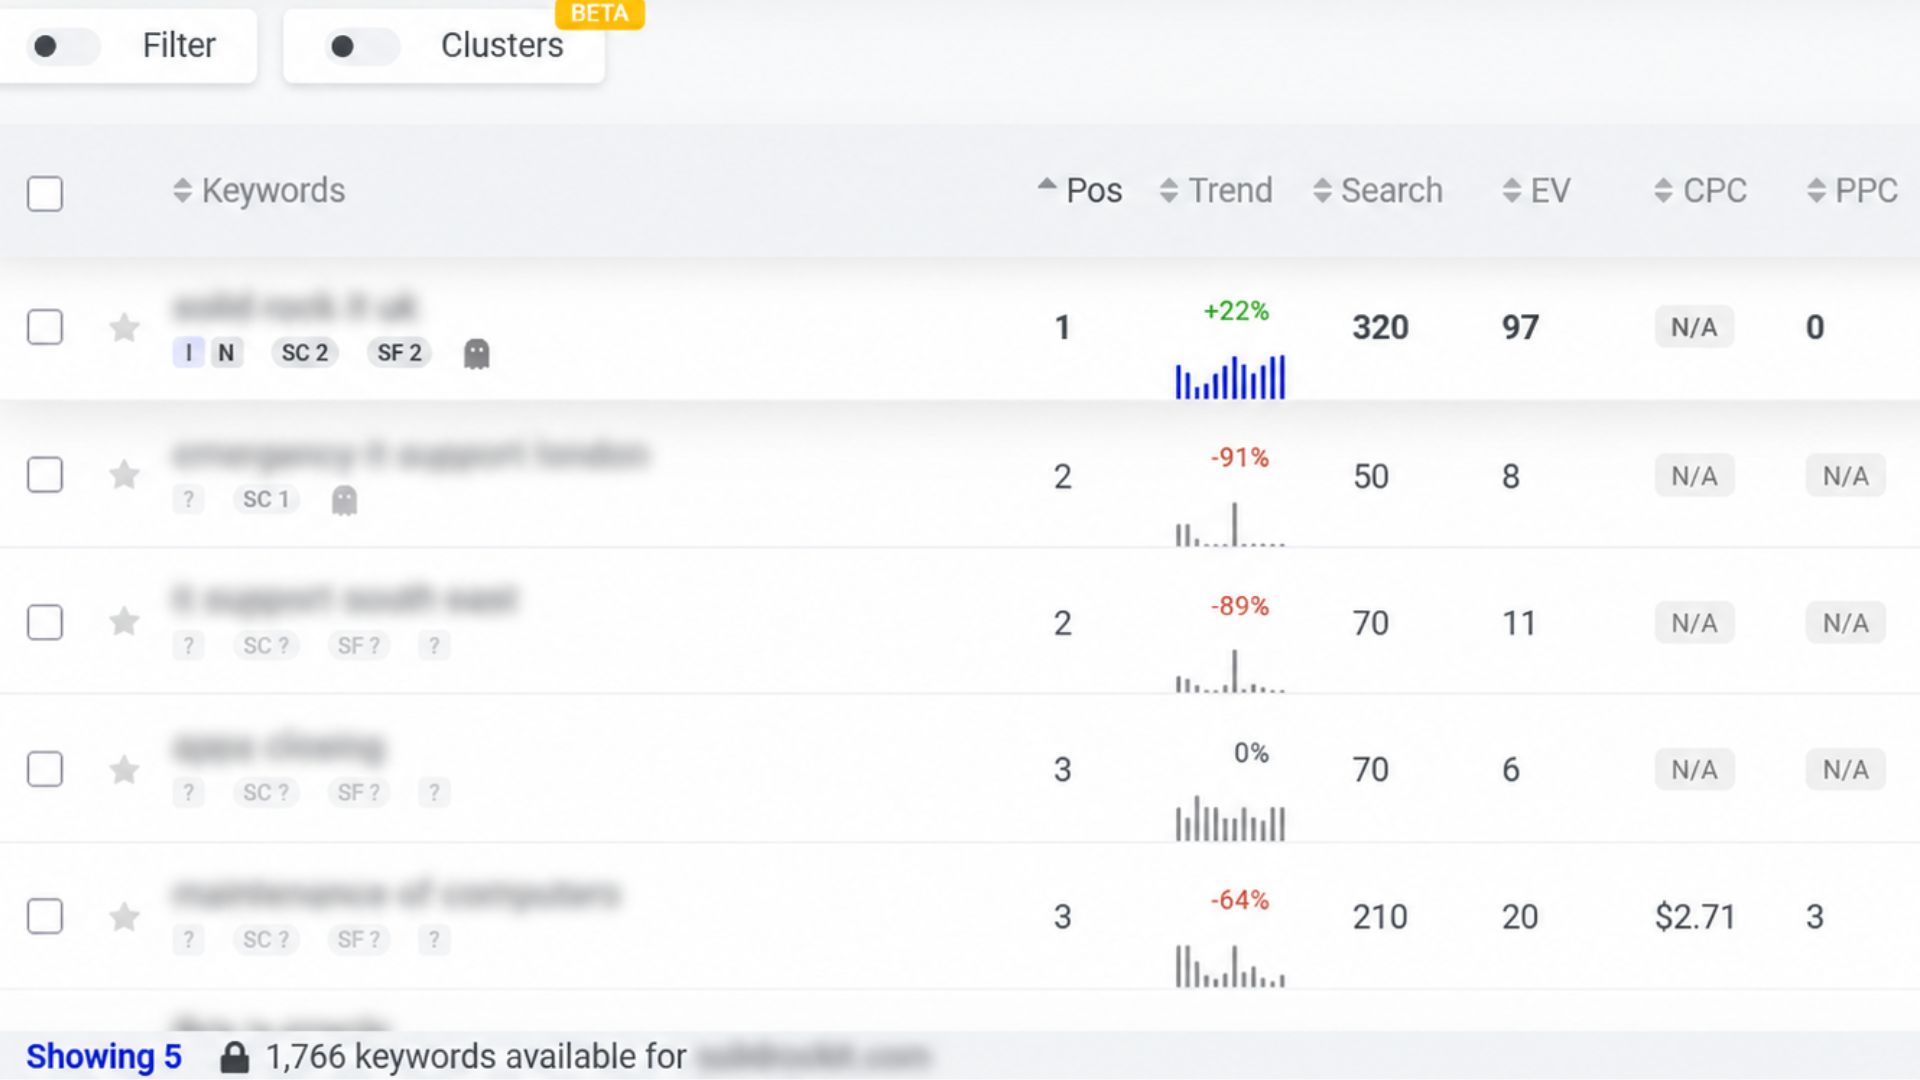Star the keyword with 0% trend
This screenshot has width=1920, height=1080.
[x=124, y=769]
